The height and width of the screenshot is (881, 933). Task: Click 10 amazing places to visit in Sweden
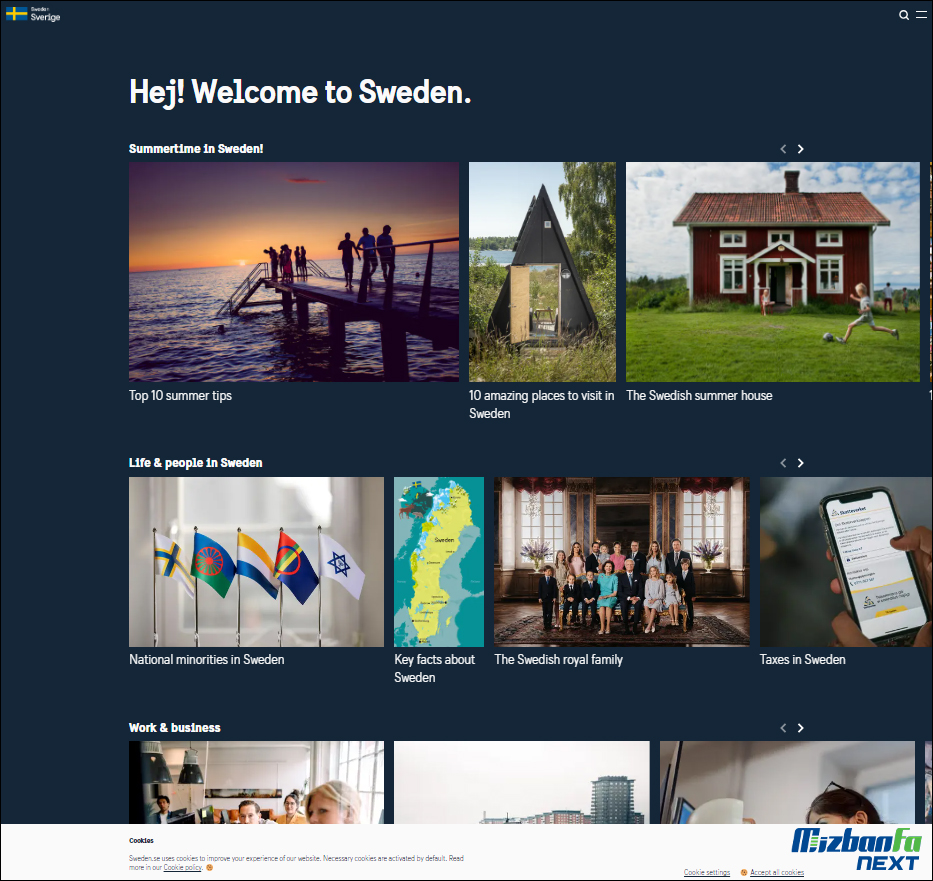pos(541,405)
